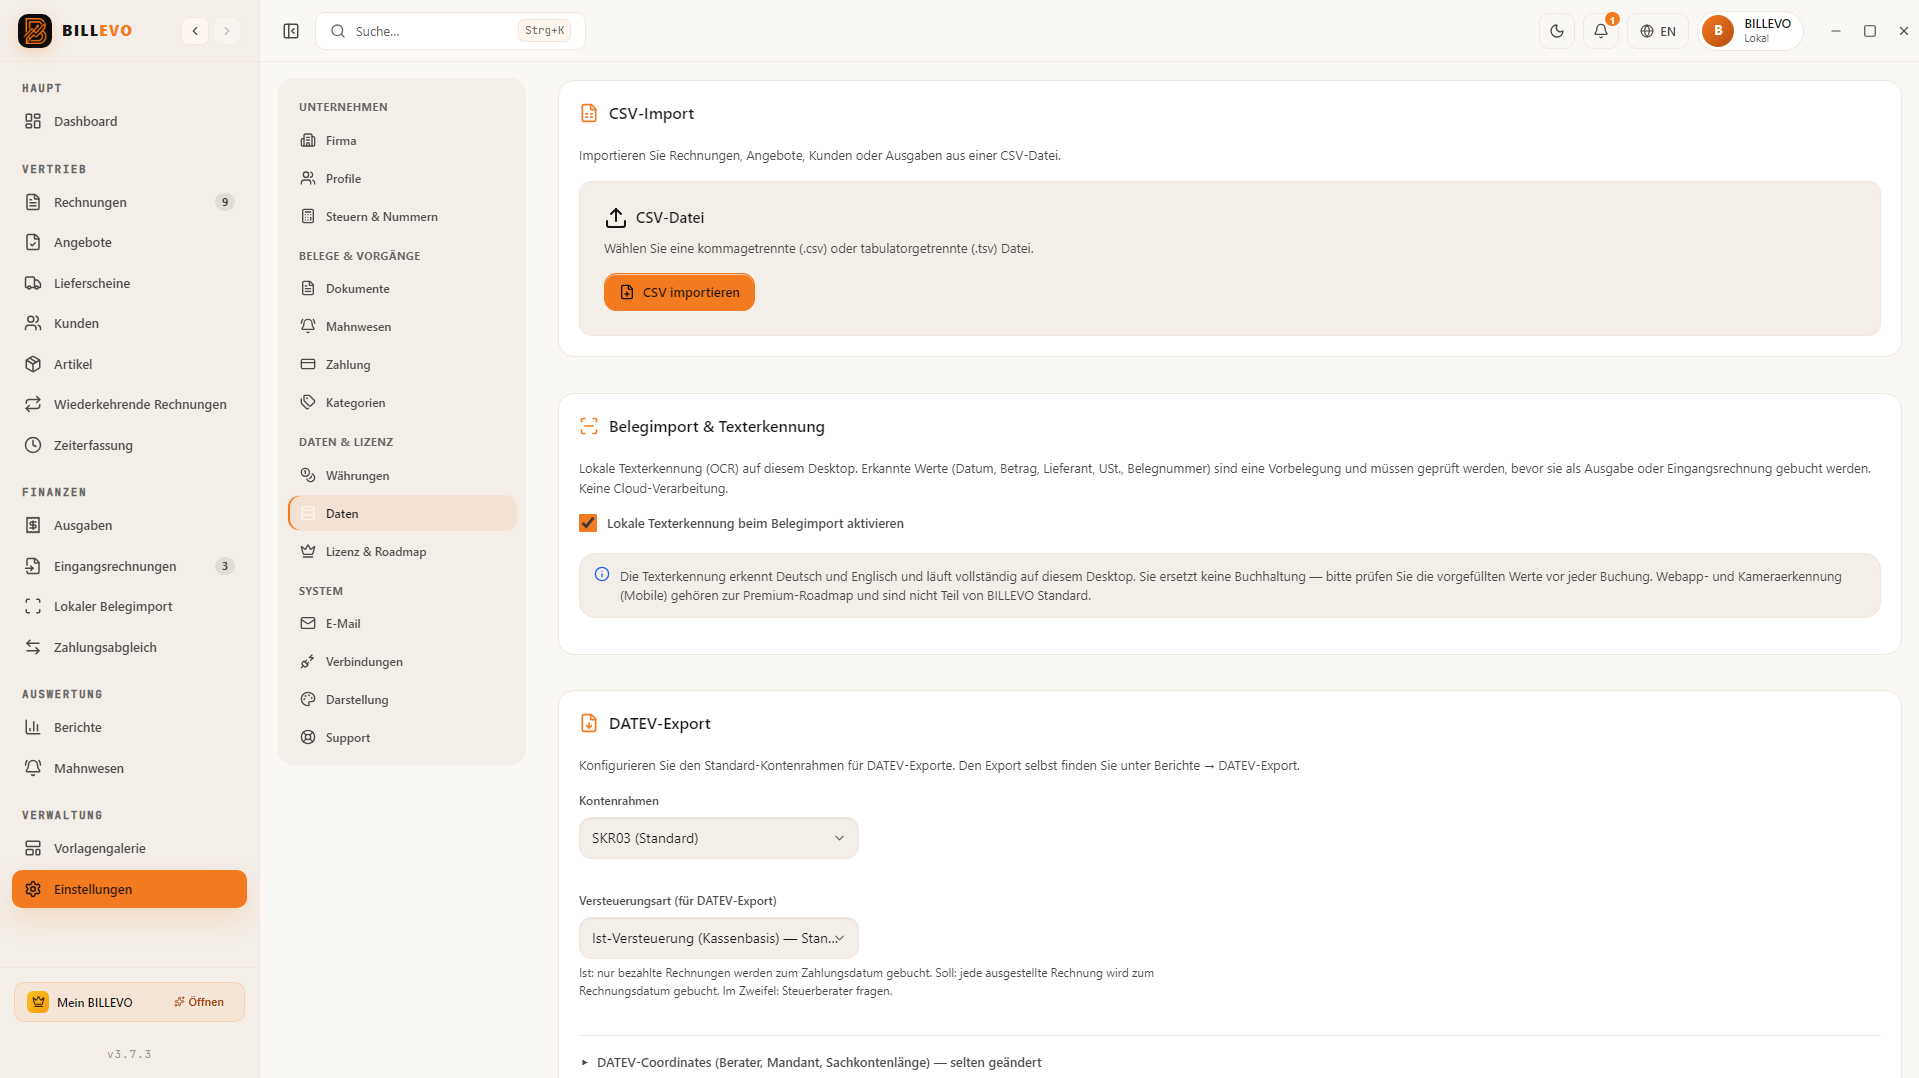Open E-Mail settings envelope icon

point(402,624)
